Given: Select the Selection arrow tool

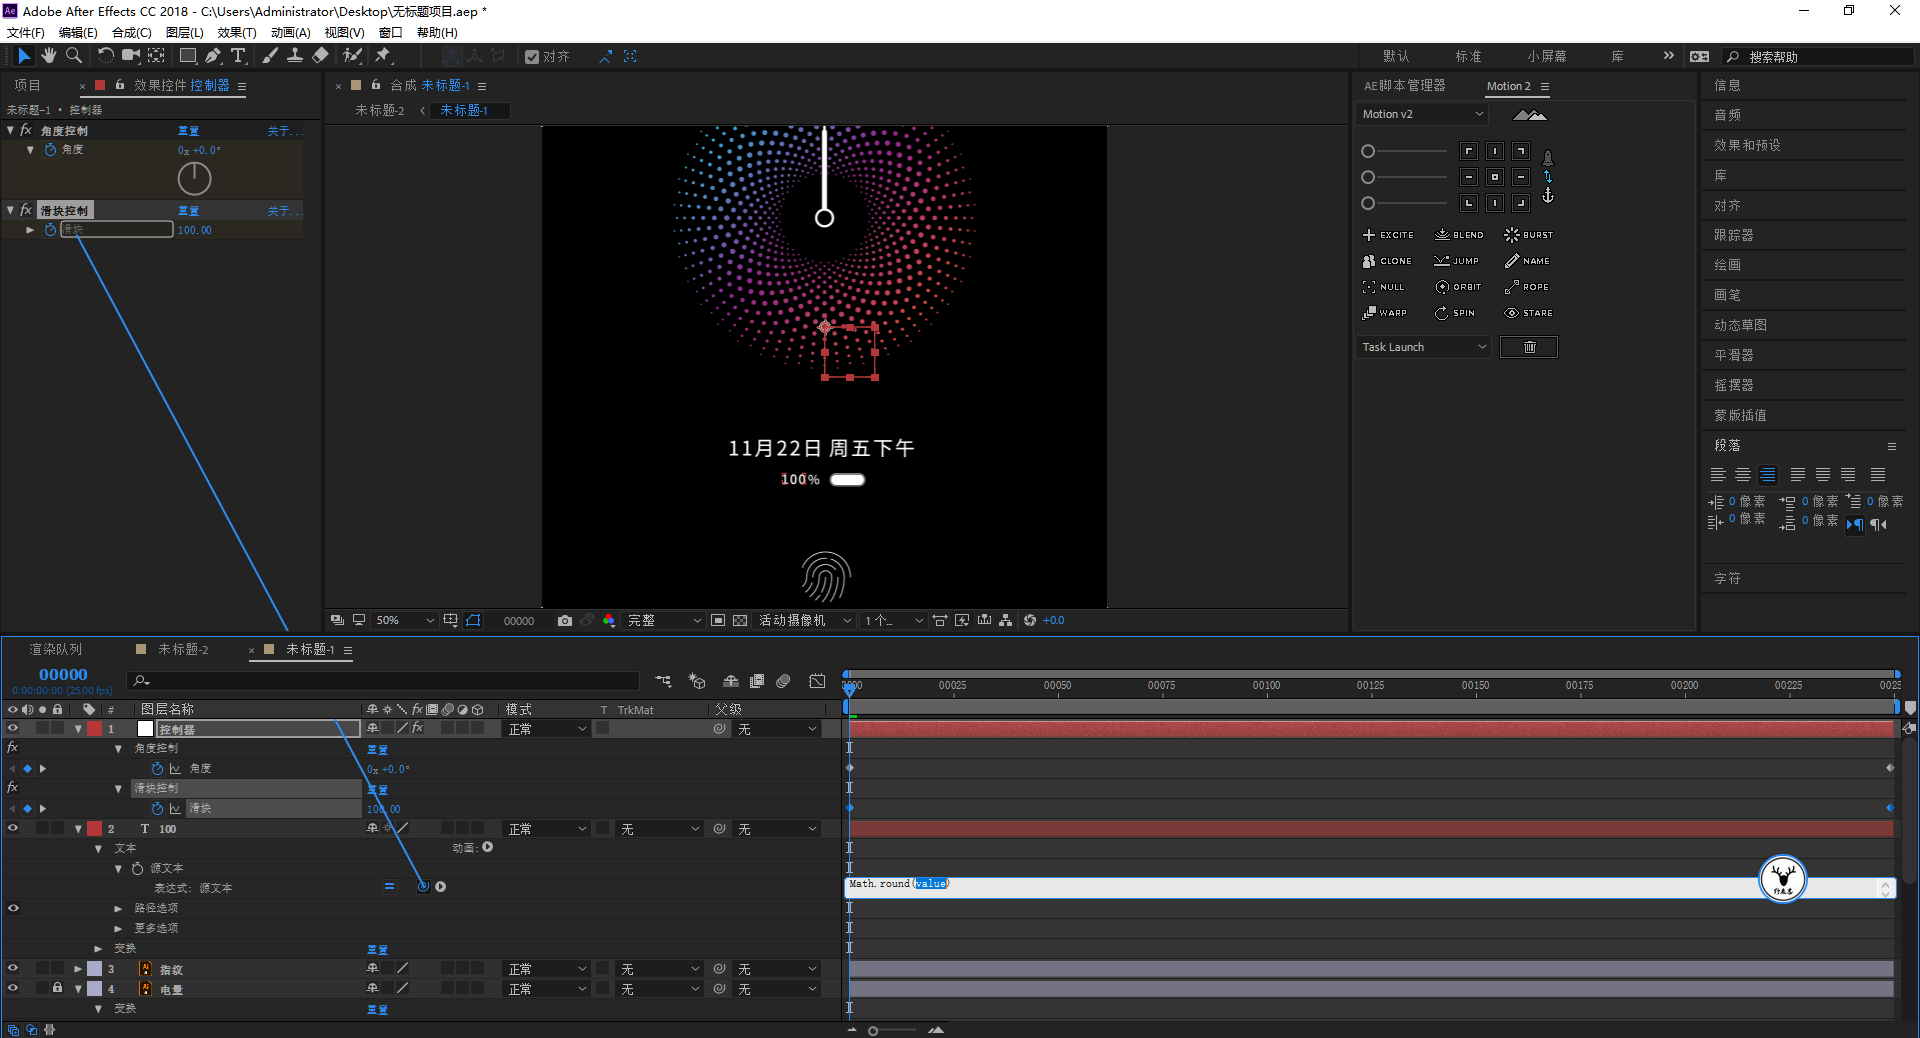Looking at the screenshot, I should pyautogui.click(x=25, y=56).
